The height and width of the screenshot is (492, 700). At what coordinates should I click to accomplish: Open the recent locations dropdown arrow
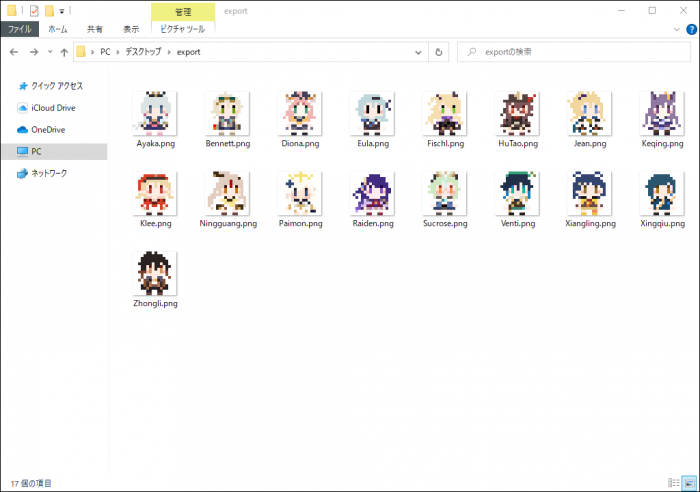(50, 51)
